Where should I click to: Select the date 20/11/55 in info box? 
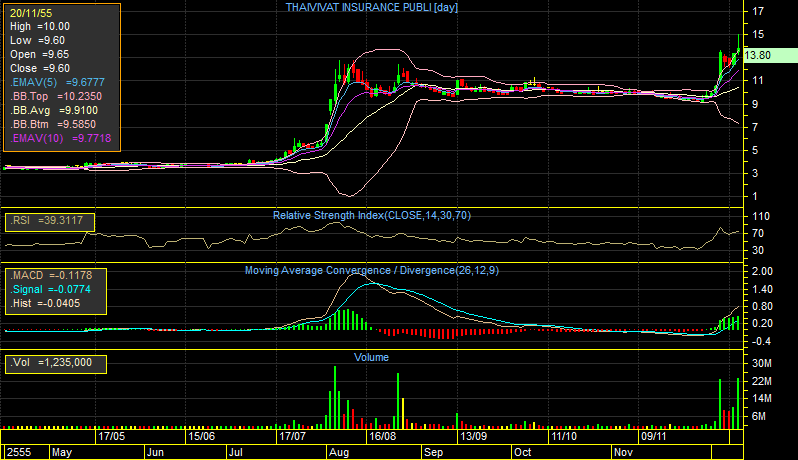(31, 13)
